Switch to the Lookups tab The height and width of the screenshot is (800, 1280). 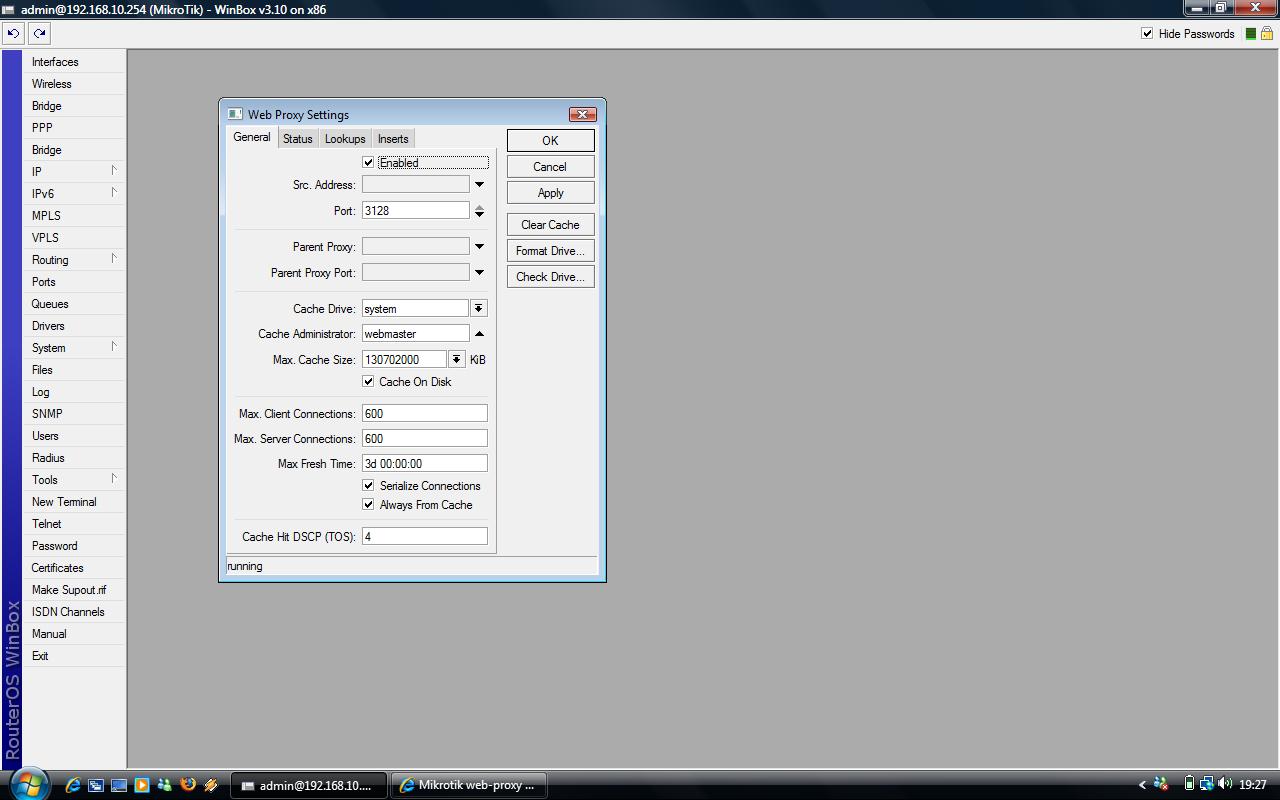(345, 139)
